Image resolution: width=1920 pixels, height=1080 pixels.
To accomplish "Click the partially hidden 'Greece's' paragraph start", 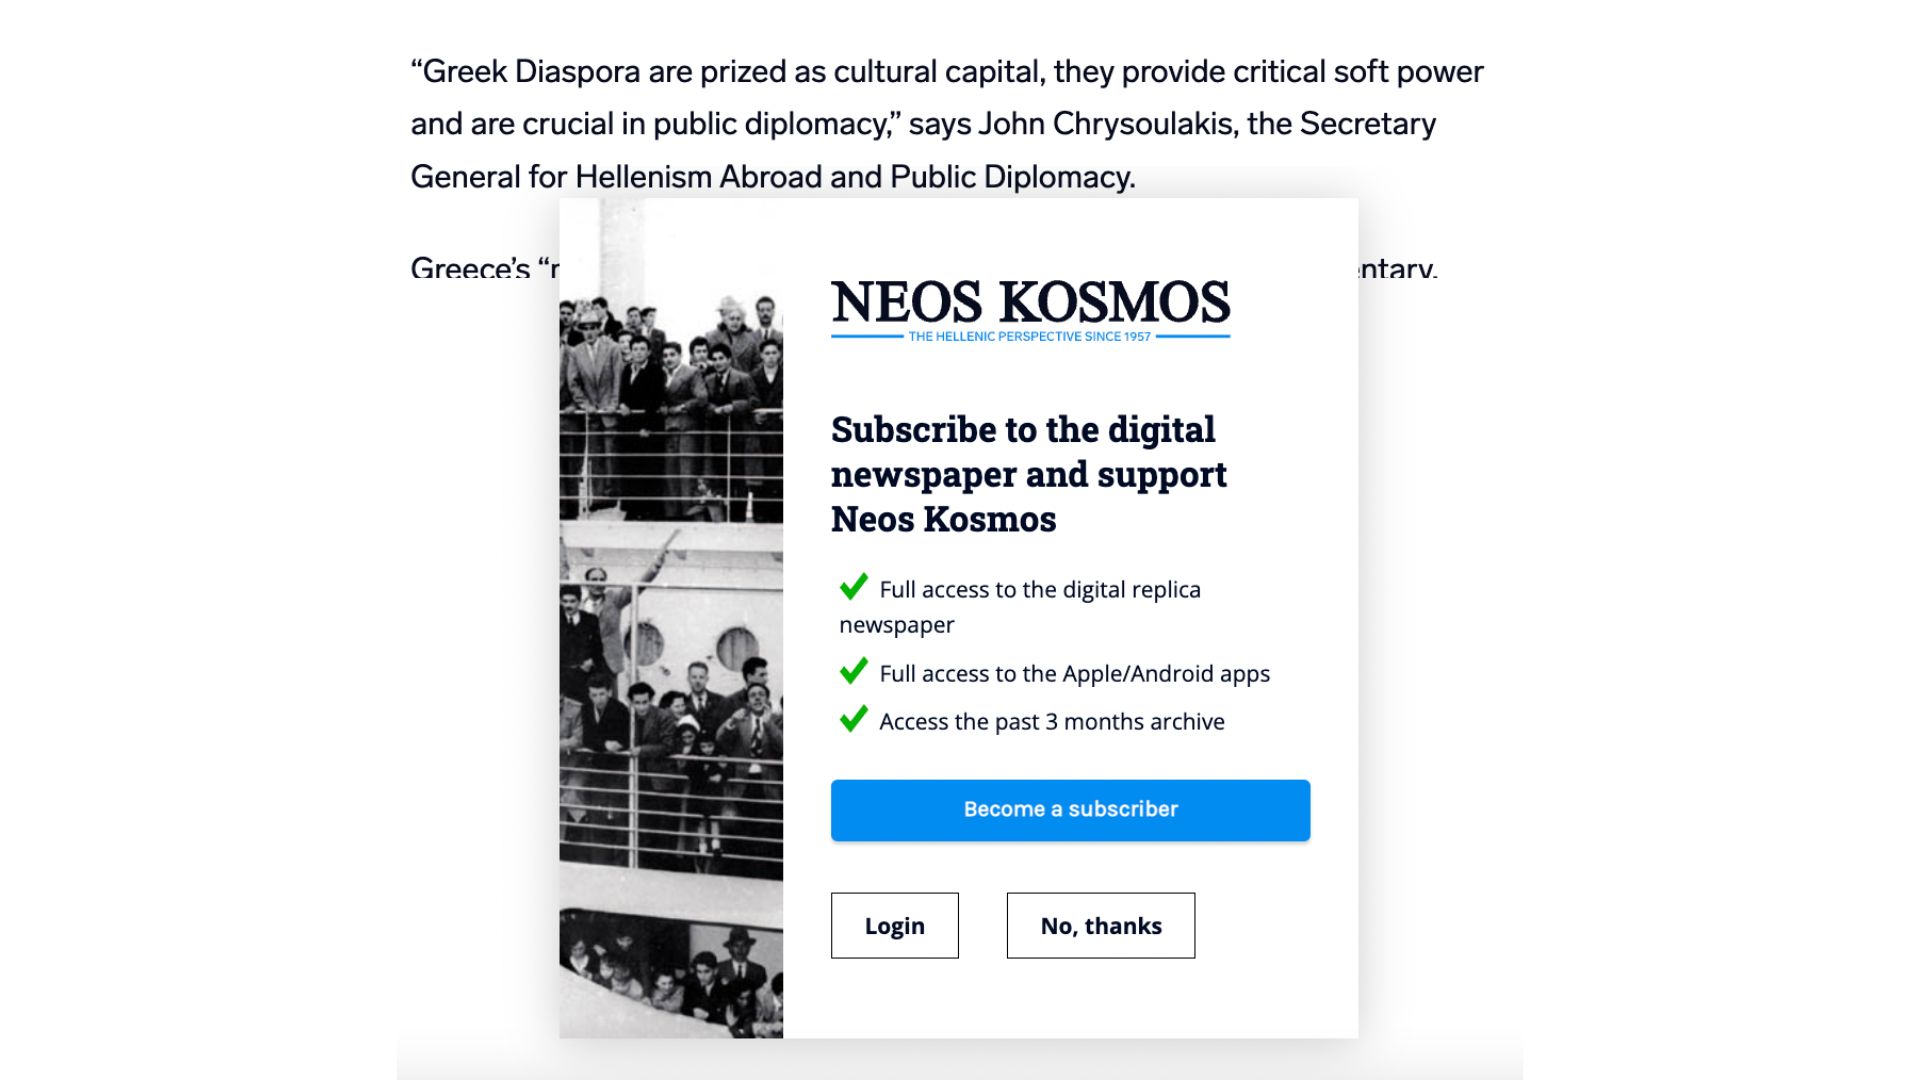I will pos(470,268).
